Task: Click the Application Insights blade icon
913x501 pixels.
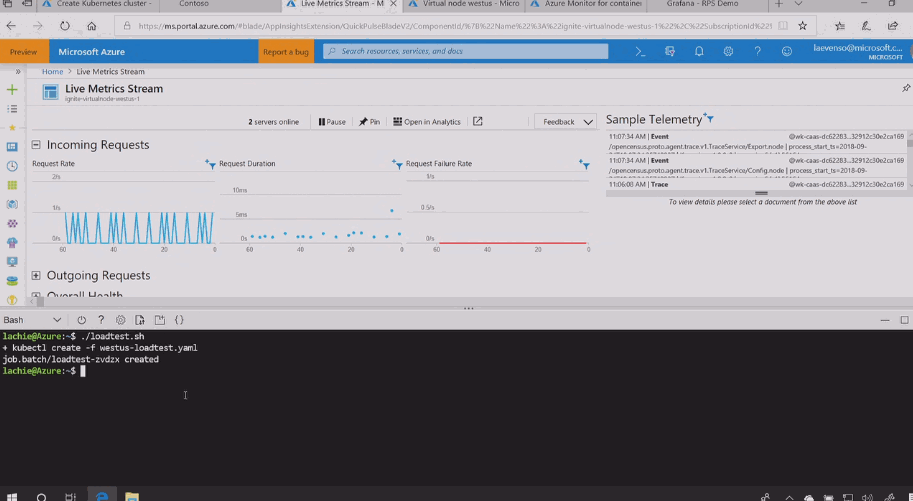Action: 51,92
